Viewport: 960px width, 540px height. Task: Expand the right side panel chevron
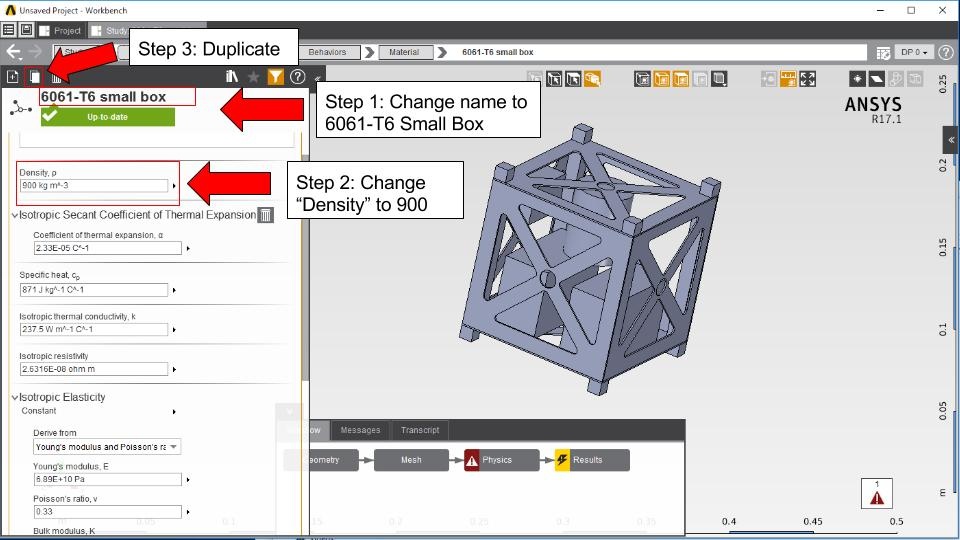(x=951, y=140)
